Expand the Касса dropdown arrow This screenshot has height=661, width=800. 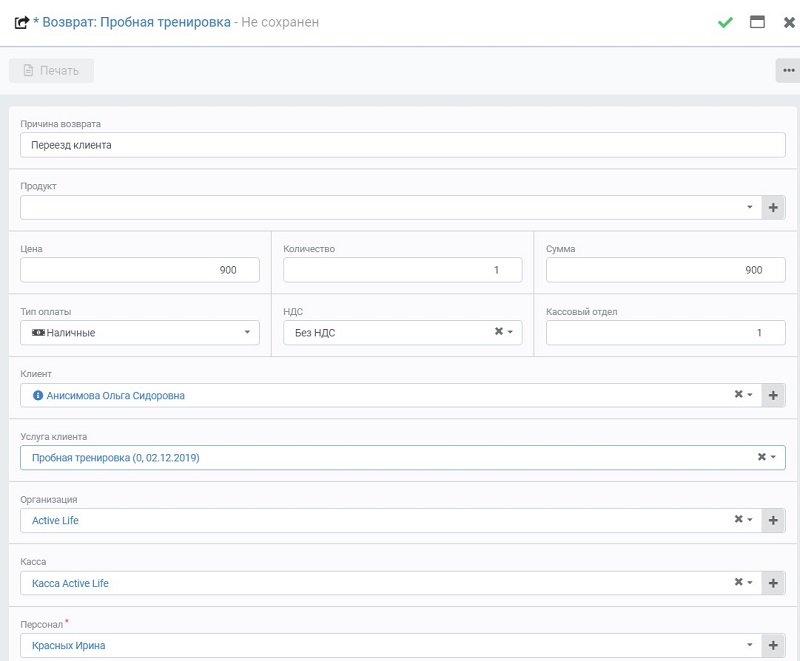(750, 582)
